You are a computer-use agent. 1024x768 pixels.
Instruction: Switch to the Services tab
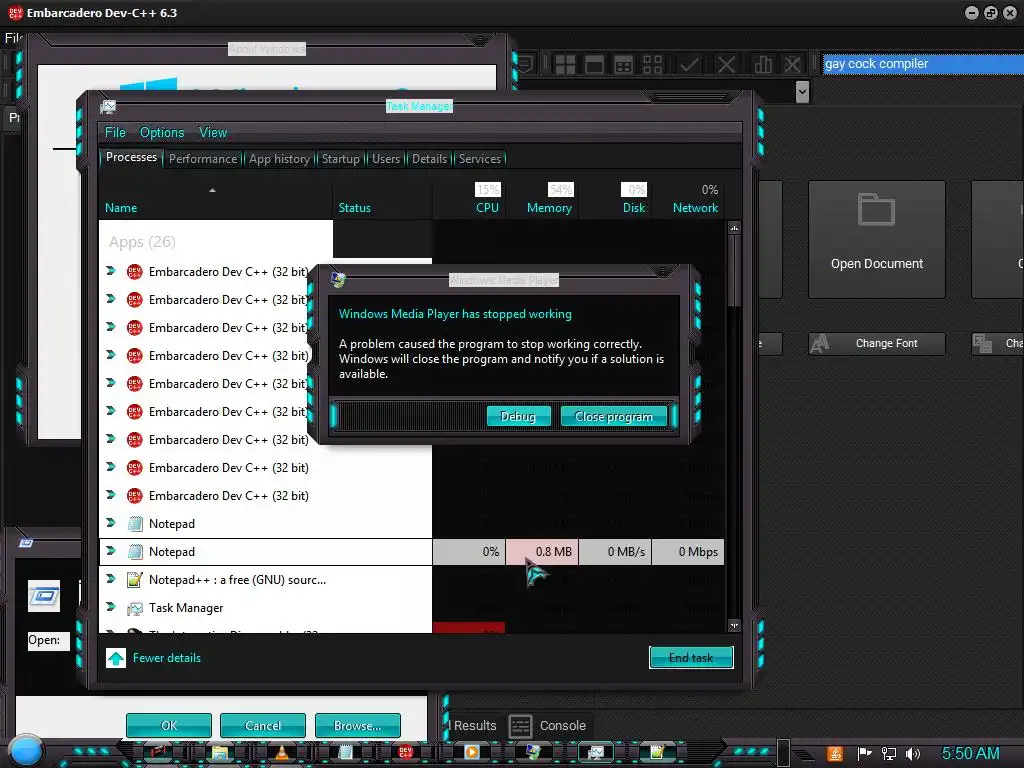[480, 159]
